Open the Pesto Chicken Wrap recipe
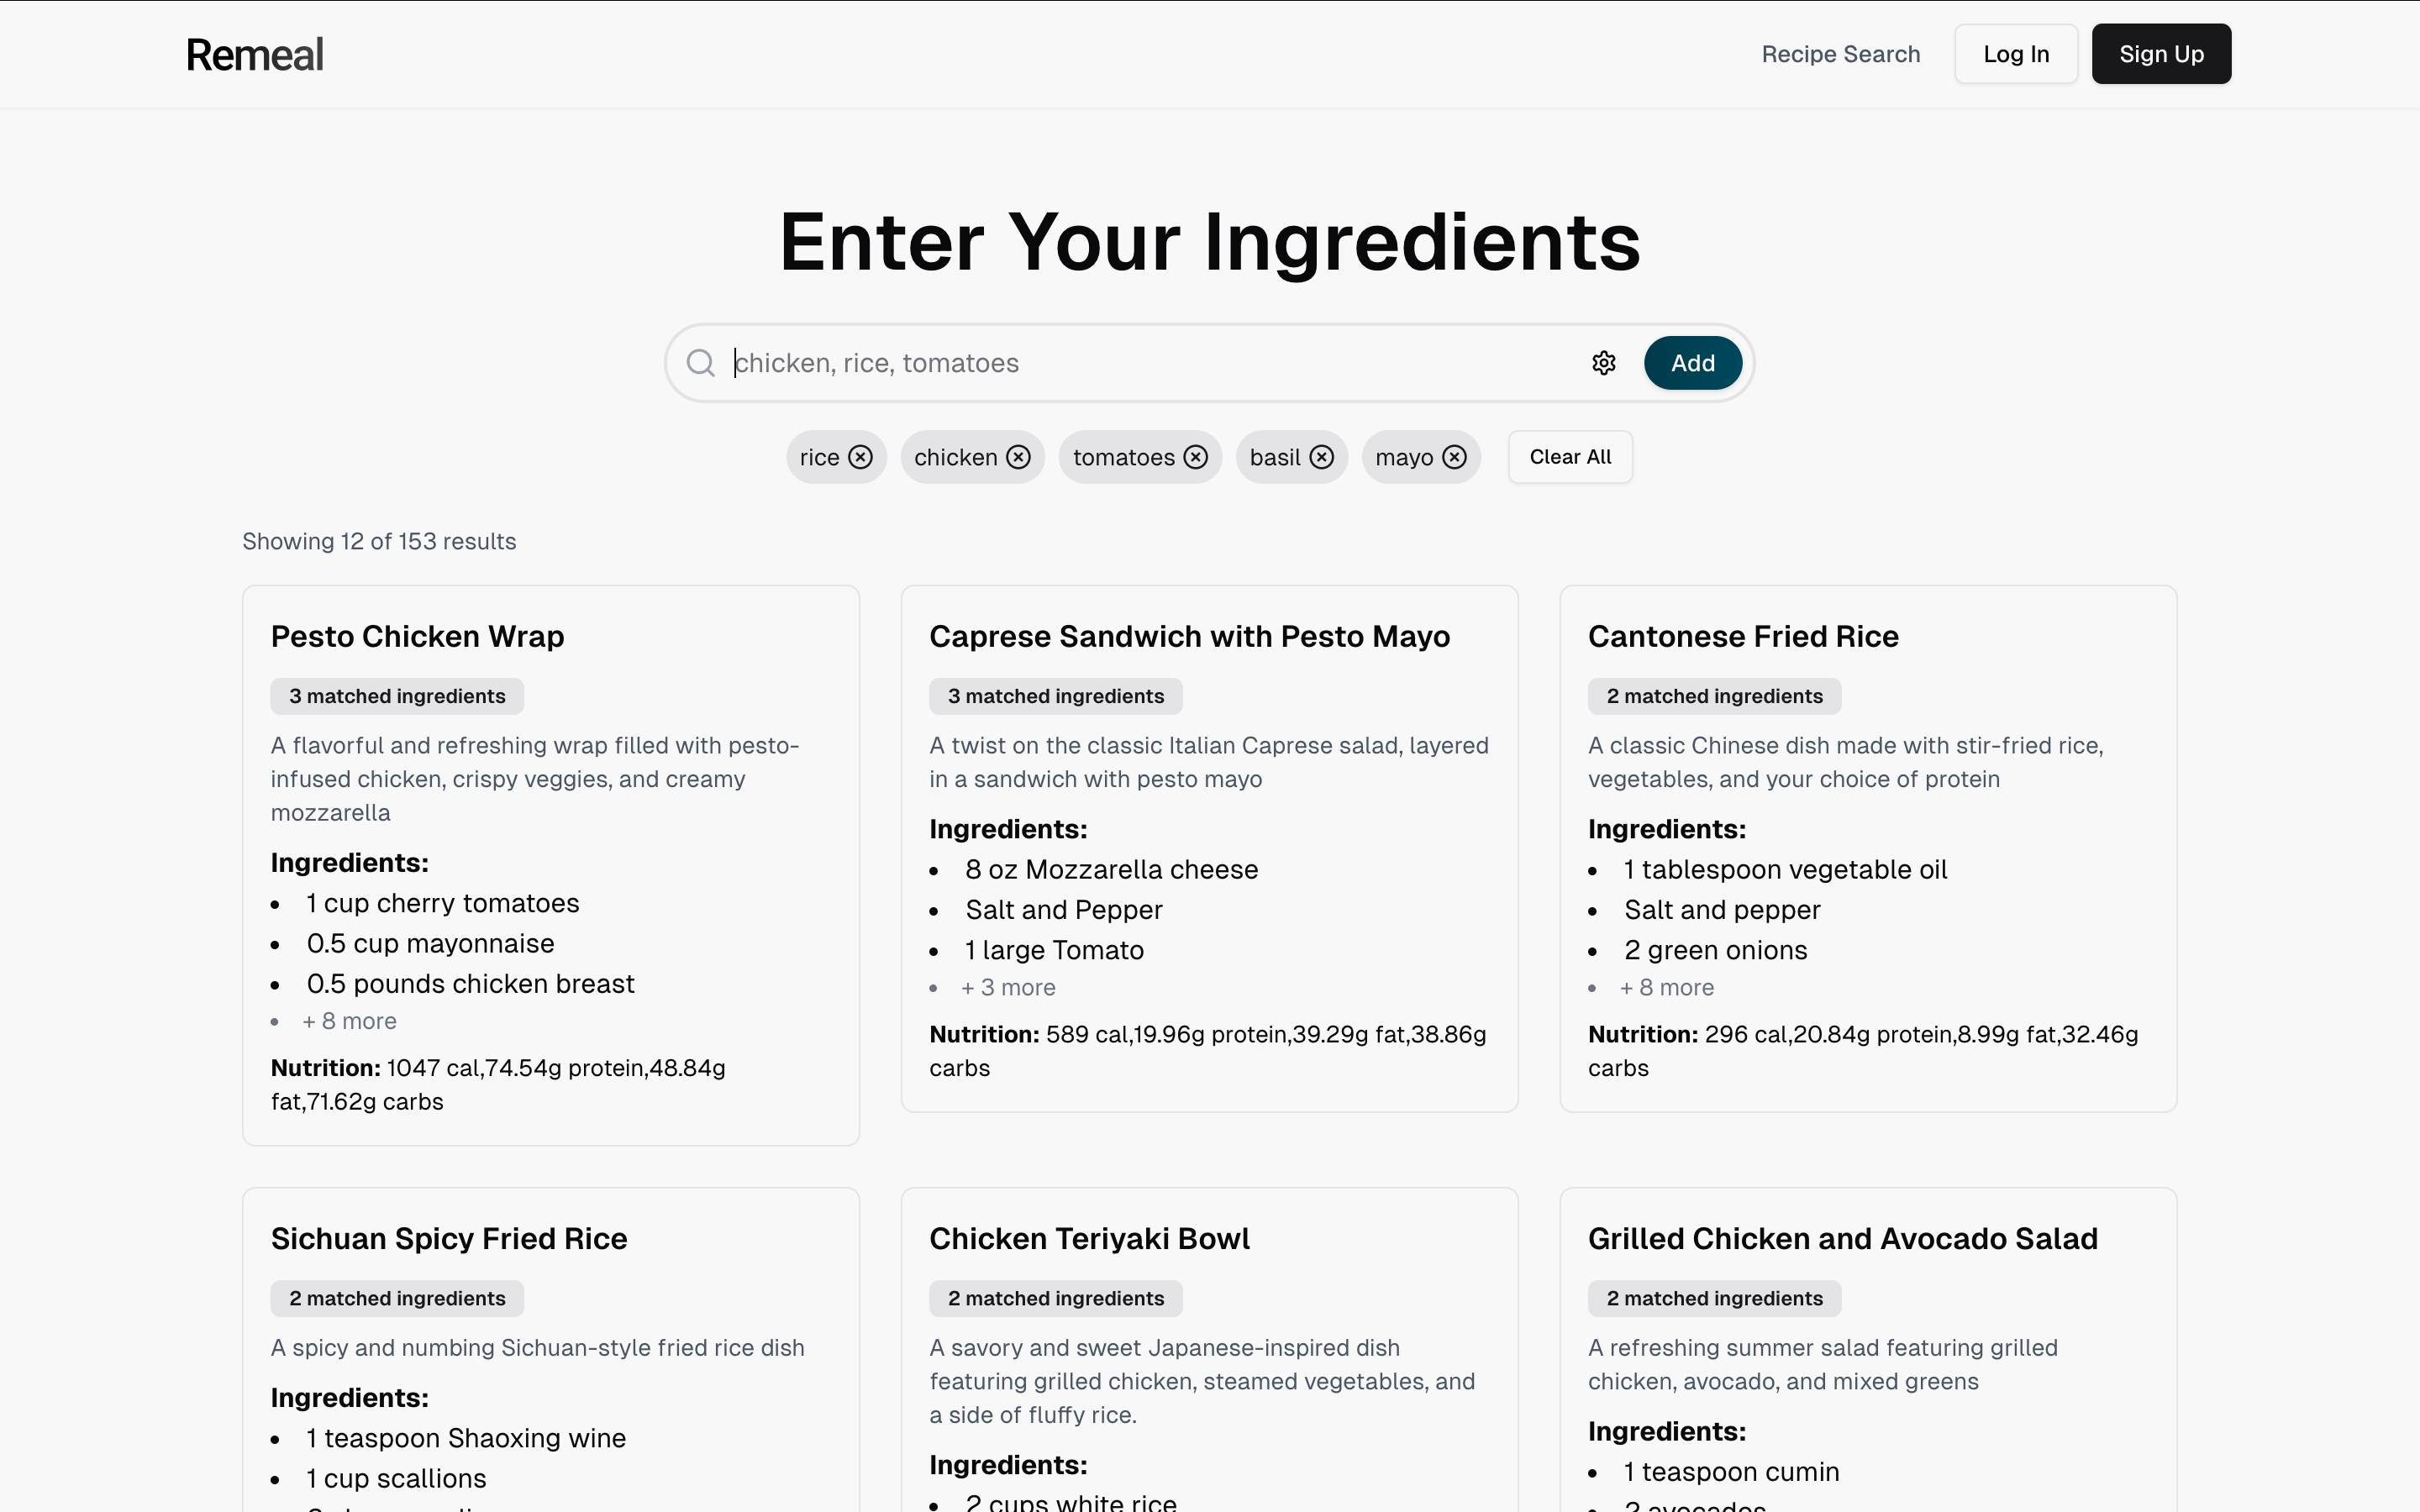2420x1512 pixels. [417, 636]
